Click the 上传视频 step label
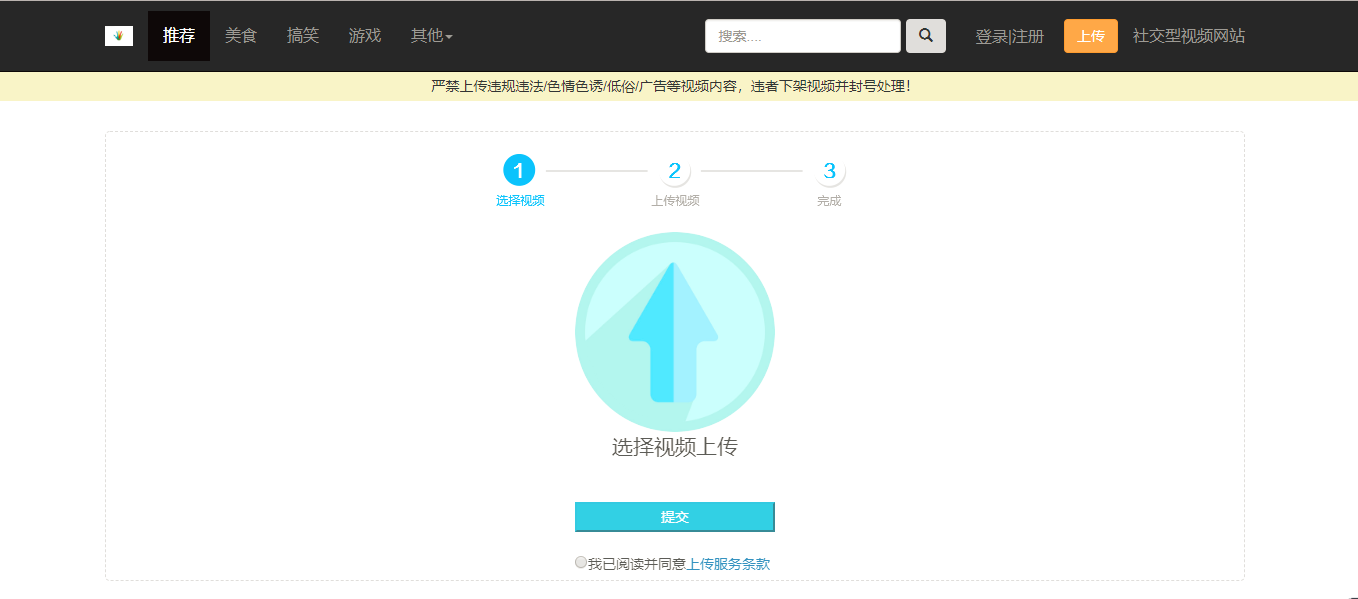This screenshot has height=599, width=1358. coord(676,201)
